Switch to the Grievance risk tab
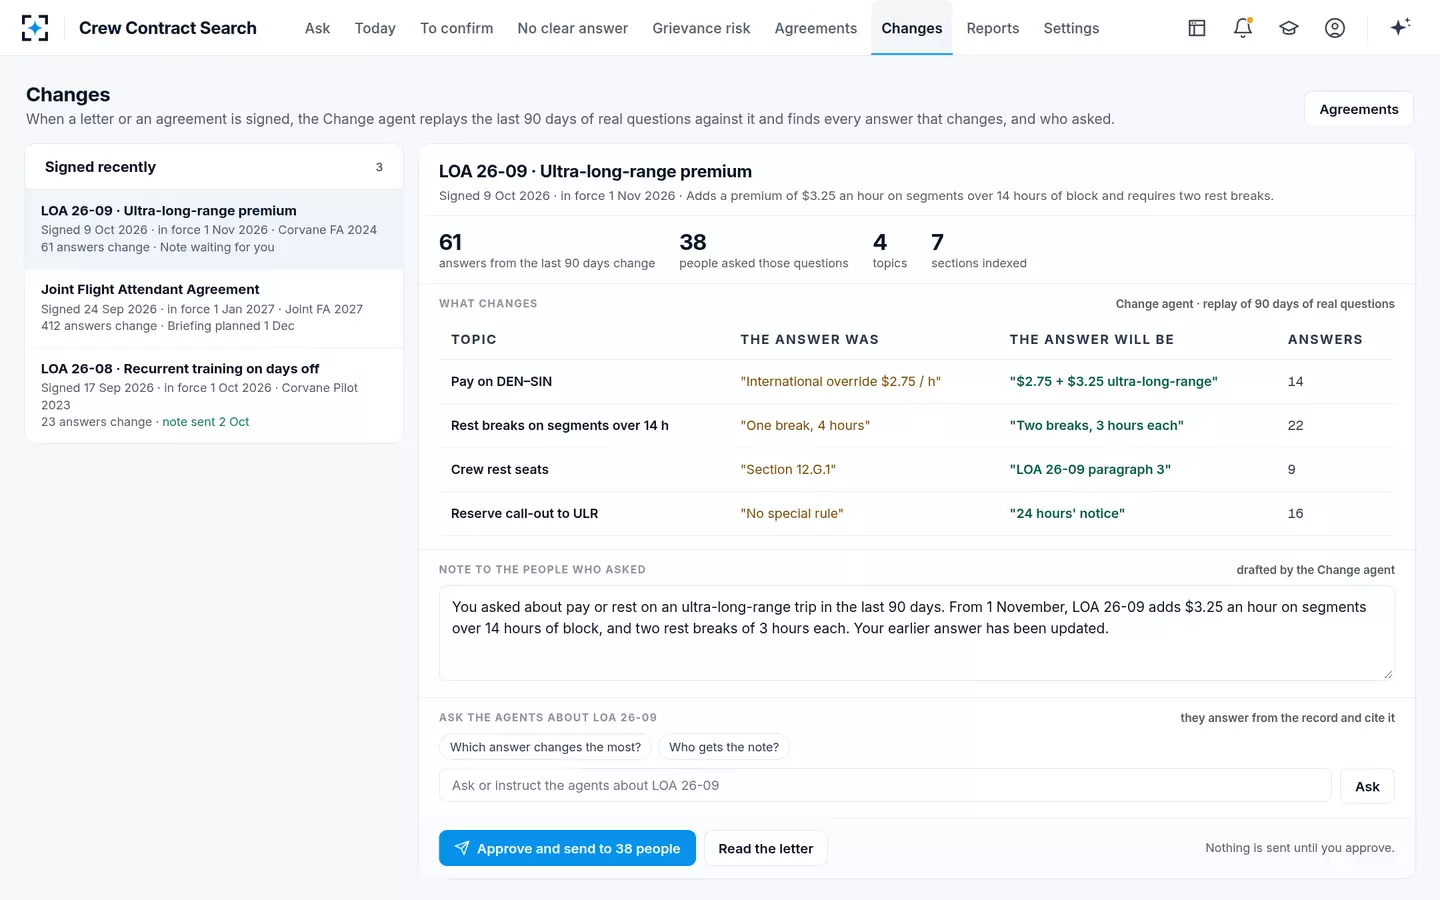 (x=701, y=28)
